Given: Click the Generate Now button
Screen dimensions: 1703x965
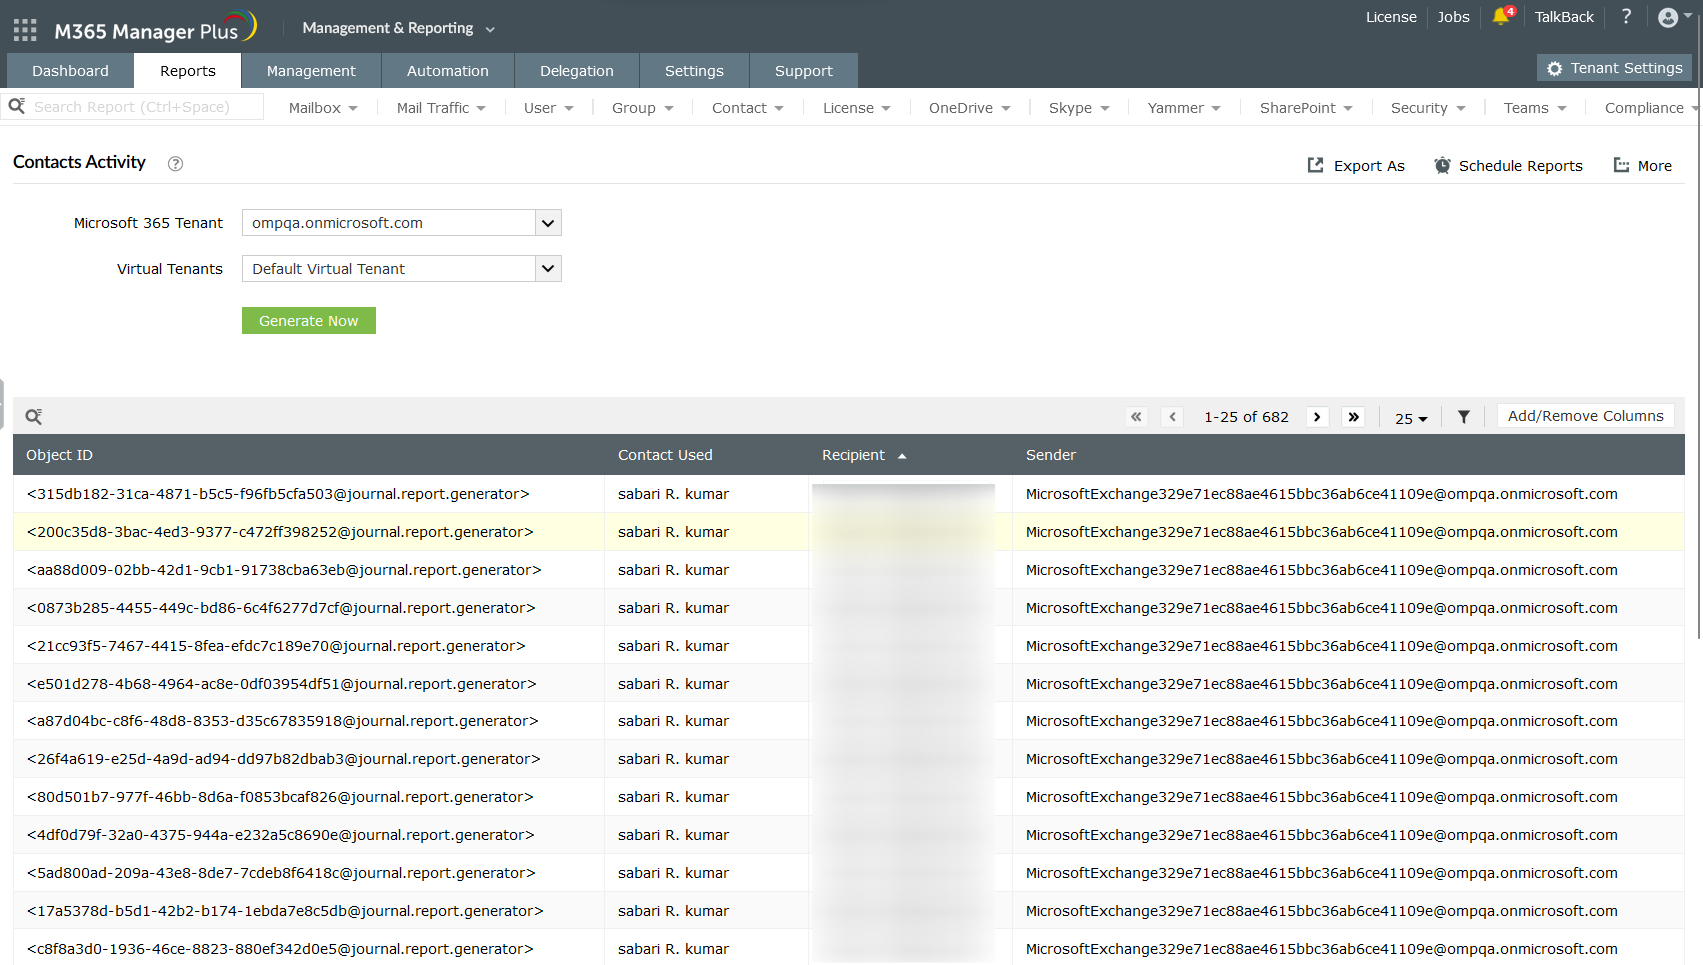Looking at the screenshot, I should pos(309,321).
